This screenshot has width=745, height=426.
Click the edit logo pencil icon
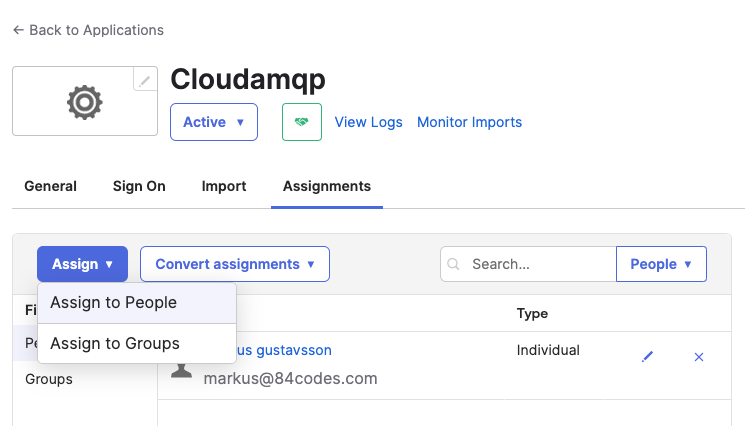tap(145, 79)
